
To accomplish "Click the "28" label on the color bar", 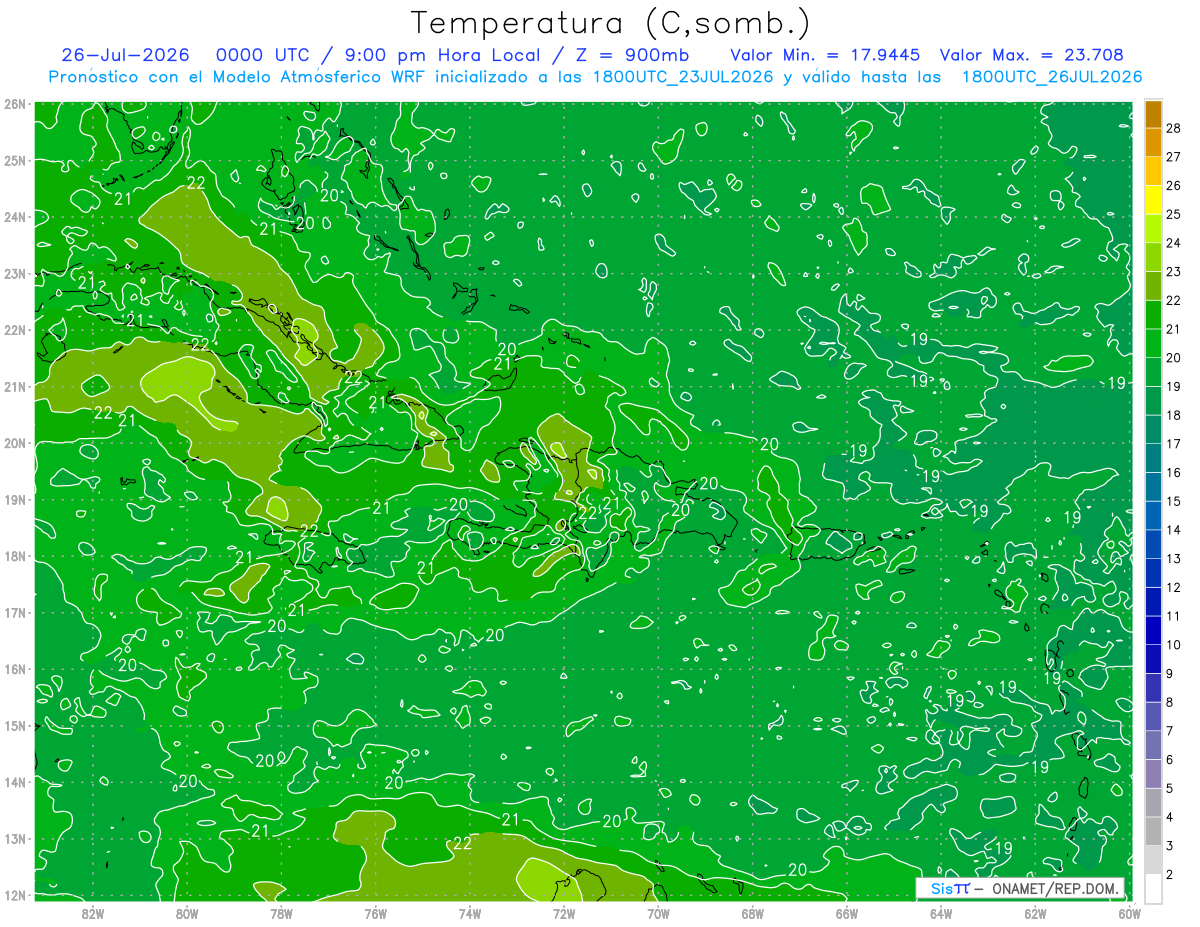I will pos(1173,128).
